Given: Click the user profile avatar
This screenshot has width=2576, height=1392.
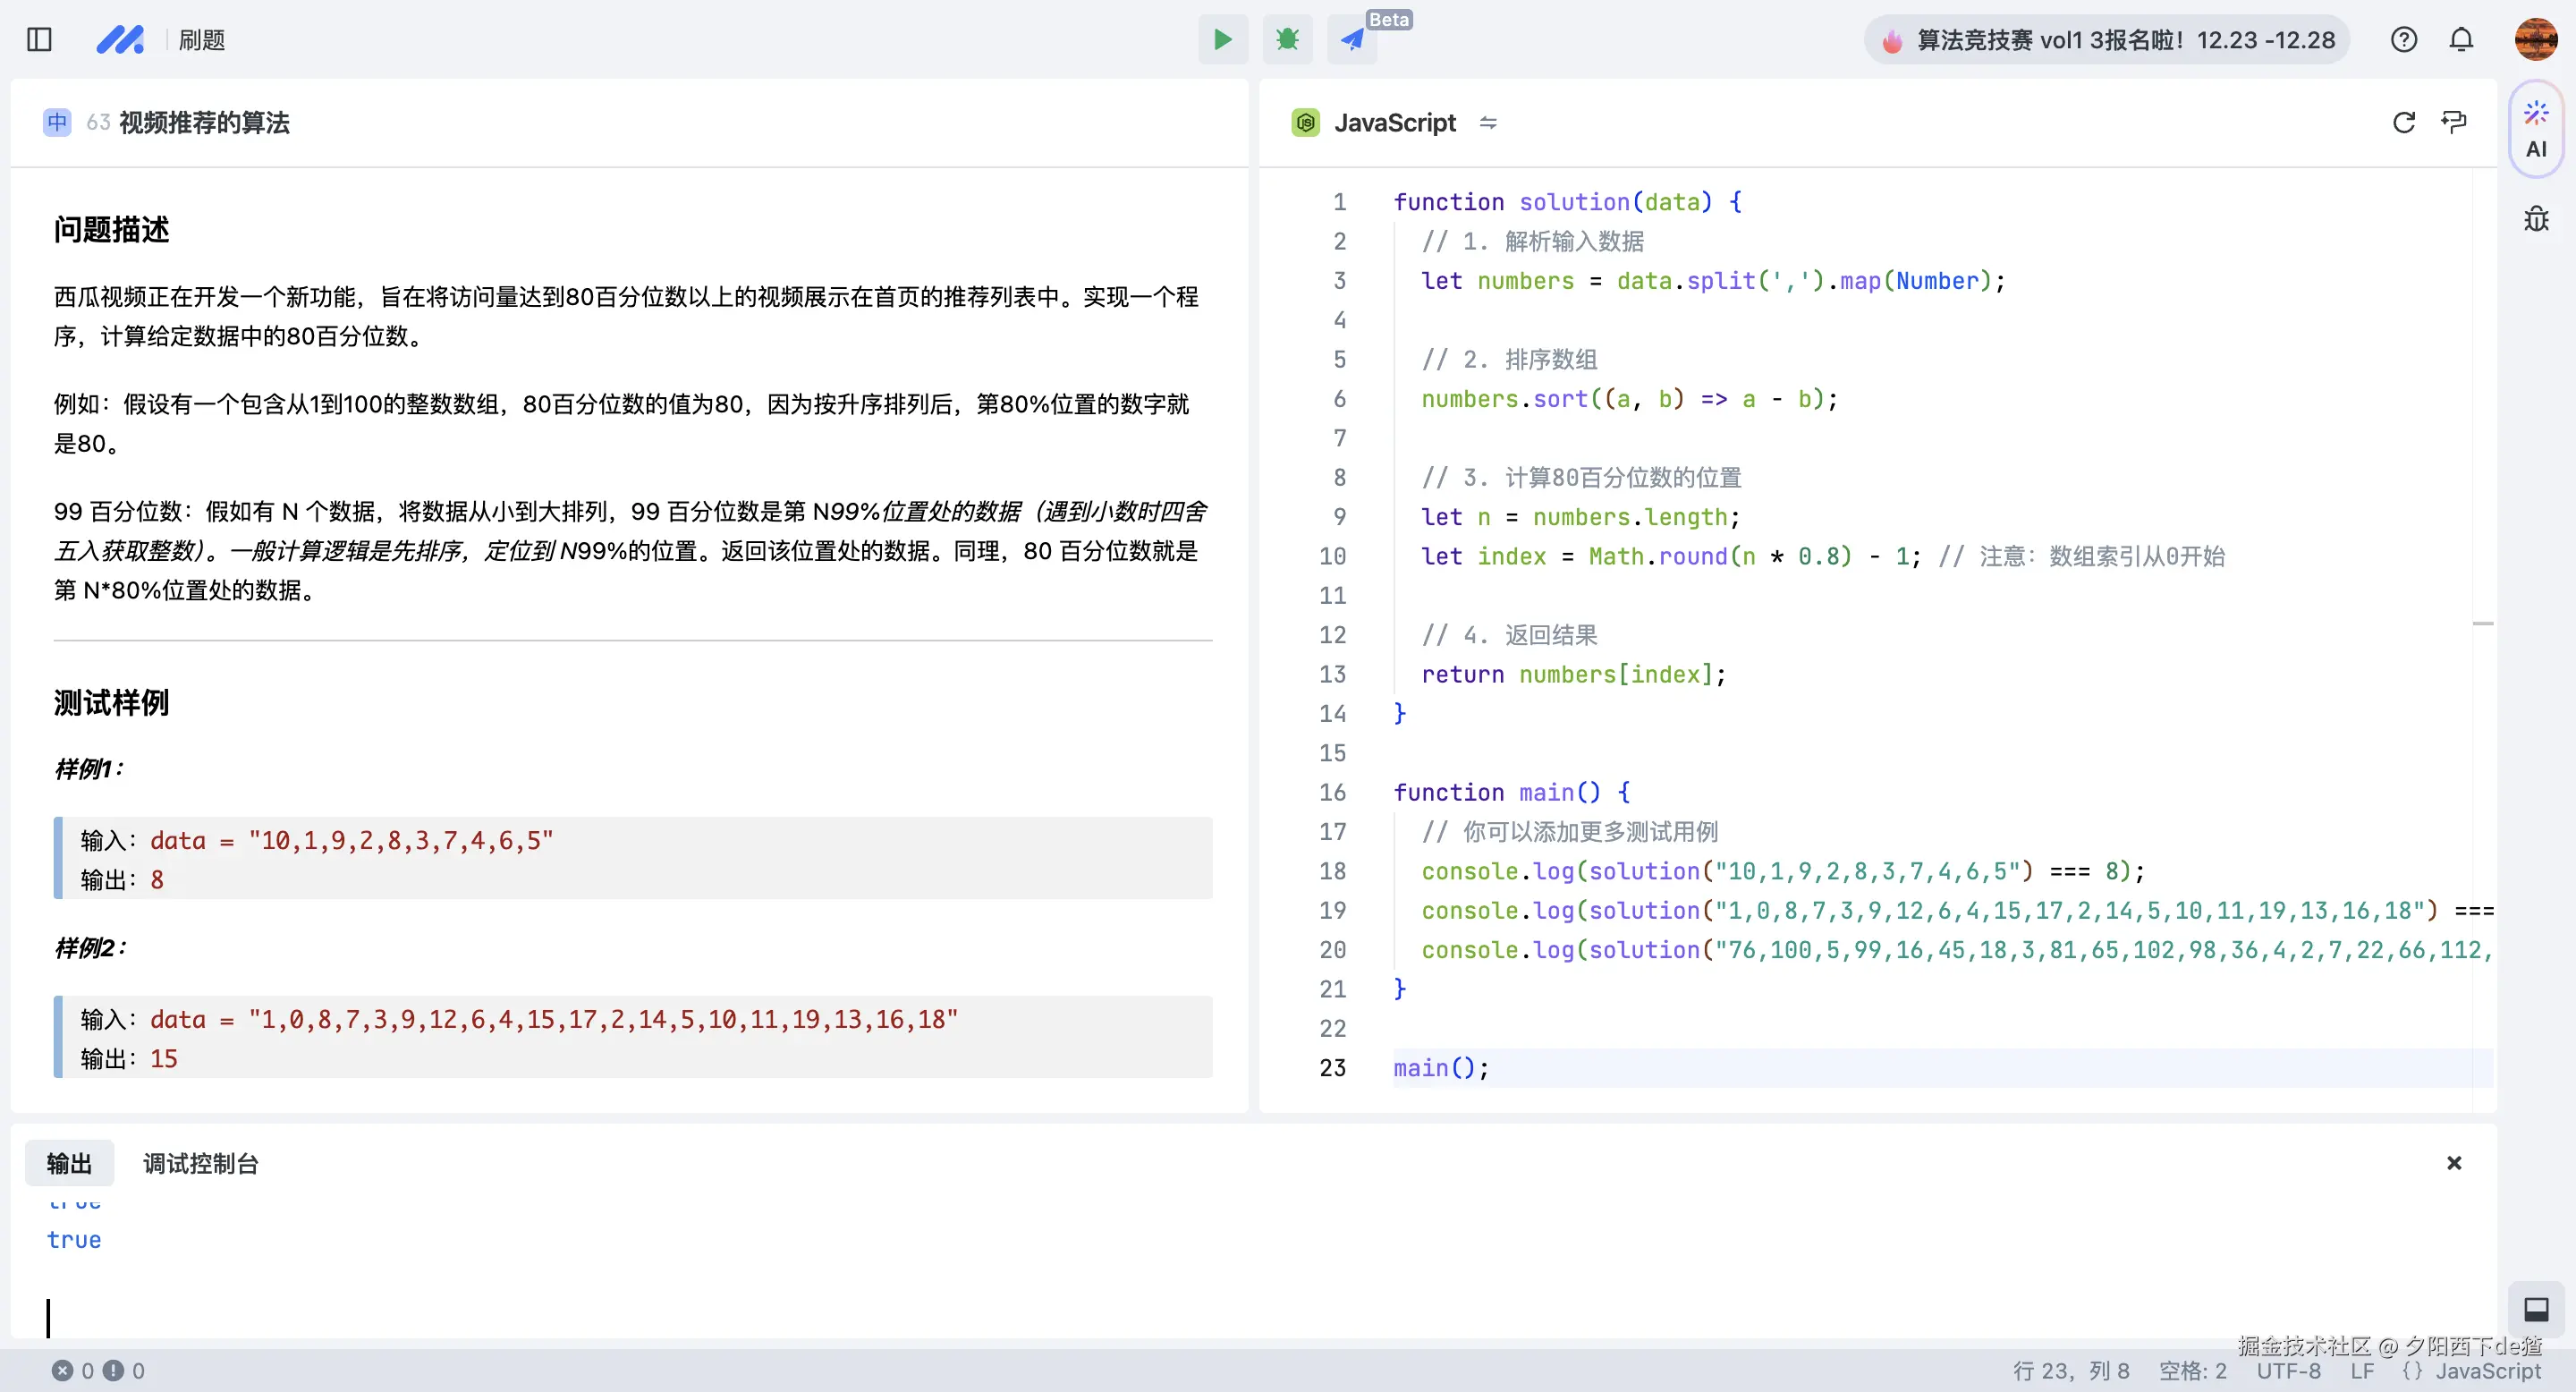Looking at the screenshot, I should (2535, 40).
